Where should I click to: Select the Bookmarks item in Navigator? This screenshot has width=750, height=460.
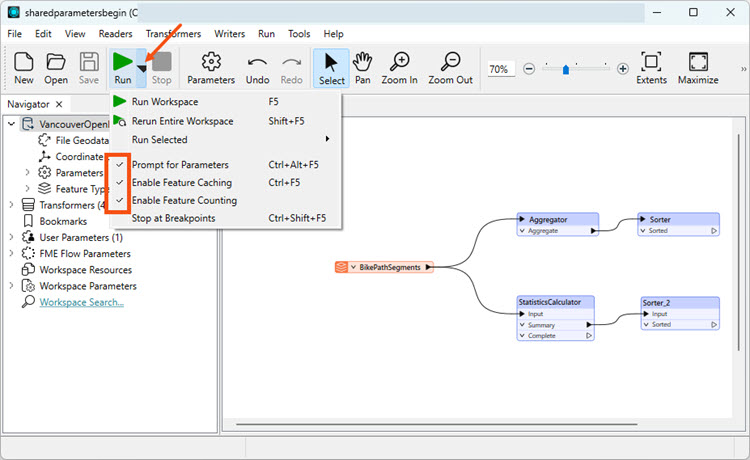tap(63, 221)
